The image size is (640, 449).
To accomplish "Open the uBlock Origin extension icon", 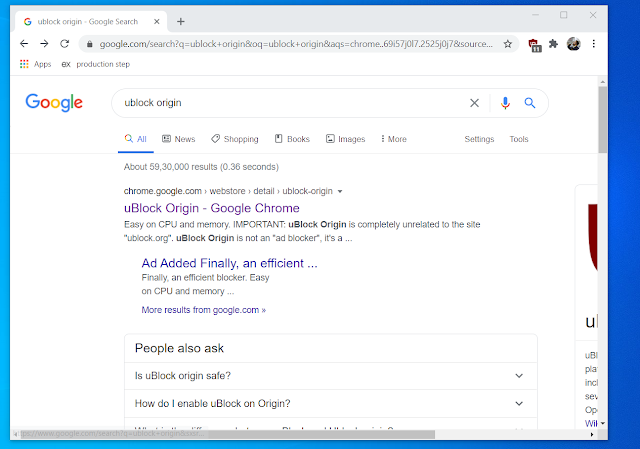I will point(535,45).
